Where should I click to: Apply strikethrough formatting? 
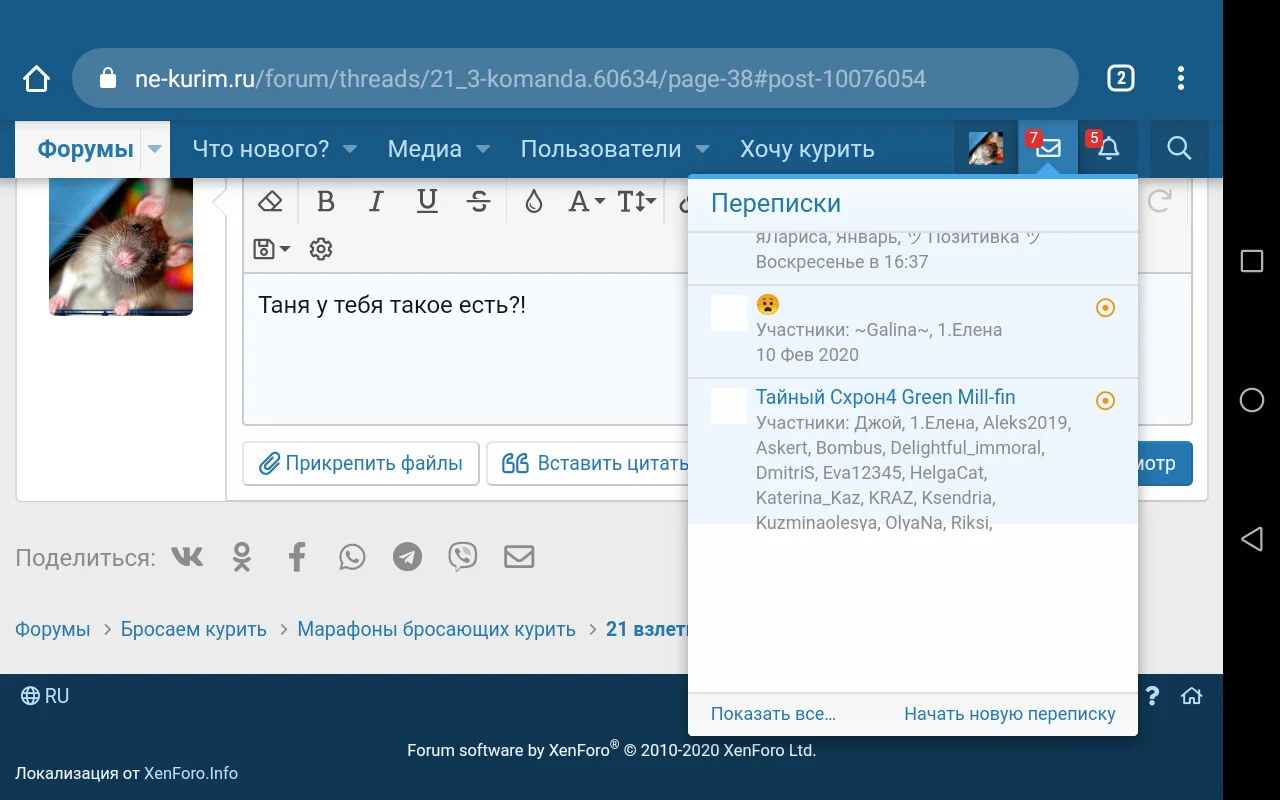coord(478,201)
